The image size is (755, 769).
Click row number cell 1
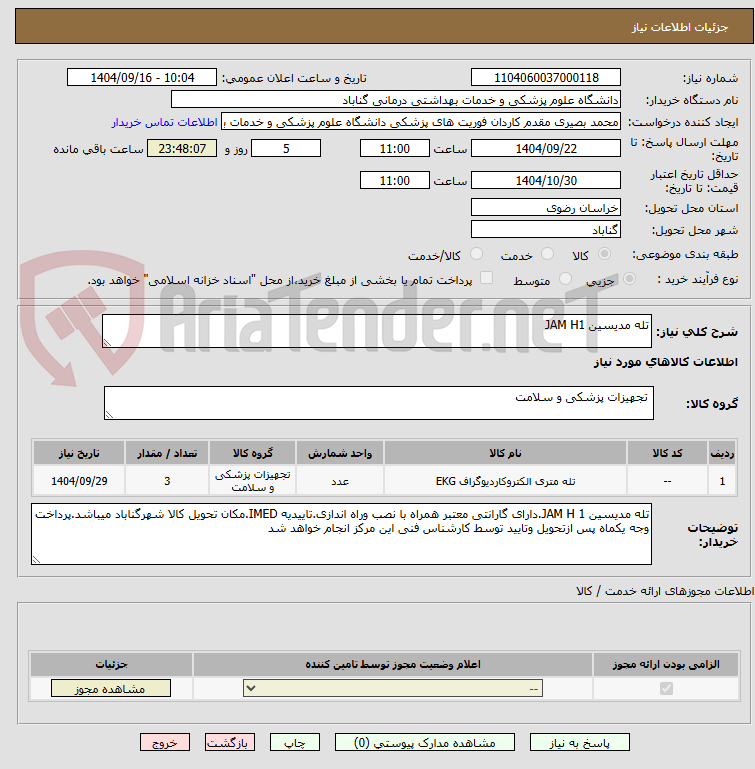[x=722, y=481]
